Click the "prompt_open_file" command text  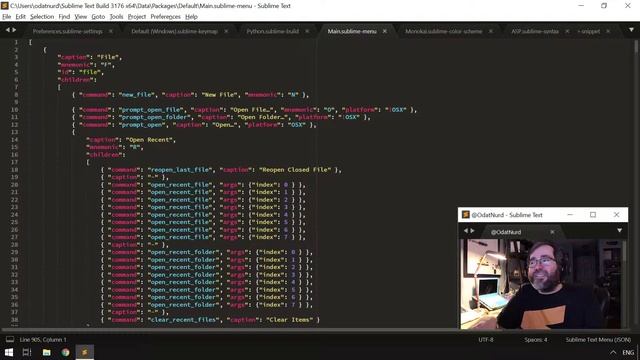pos(151,110)
